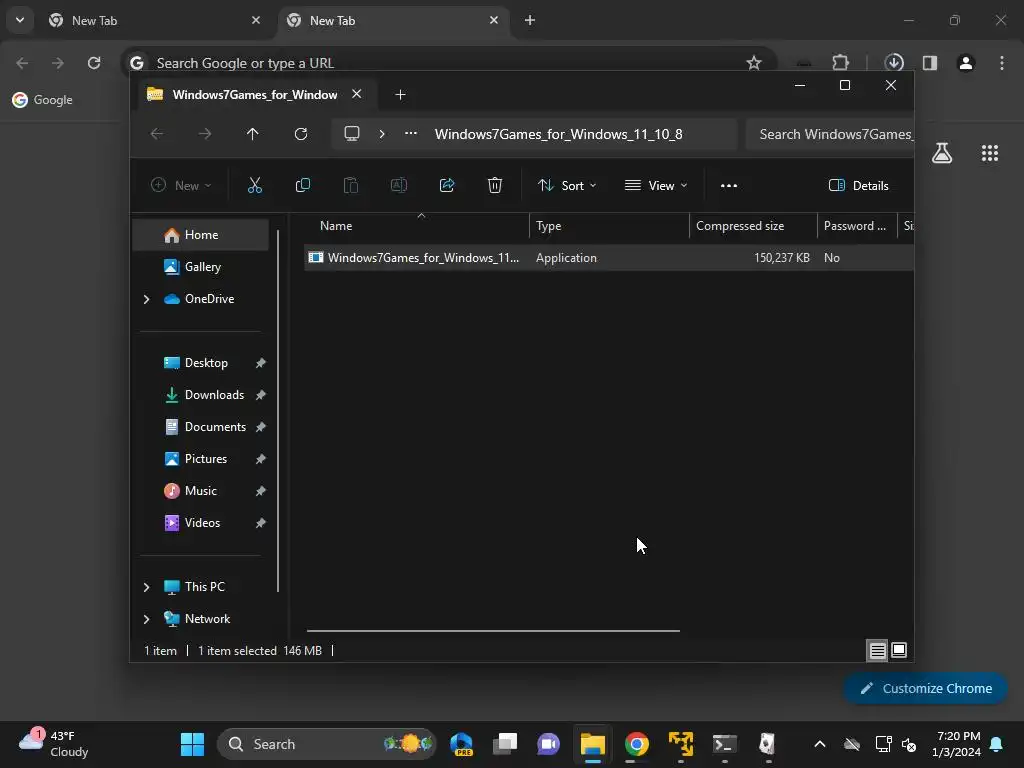This screenshot has width=1024, height=768.
Task: Switch to details list view icon
Action: pos(877,650)
